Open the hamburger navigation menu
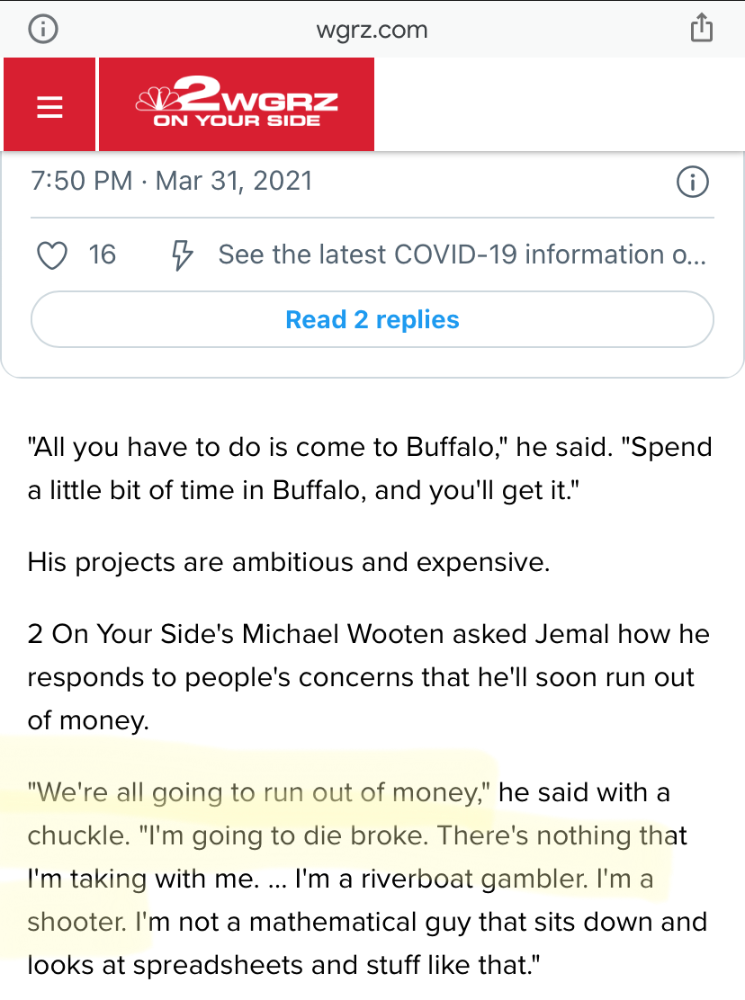The width and height of the screenshot is (745, 1000). click(49, 105)
